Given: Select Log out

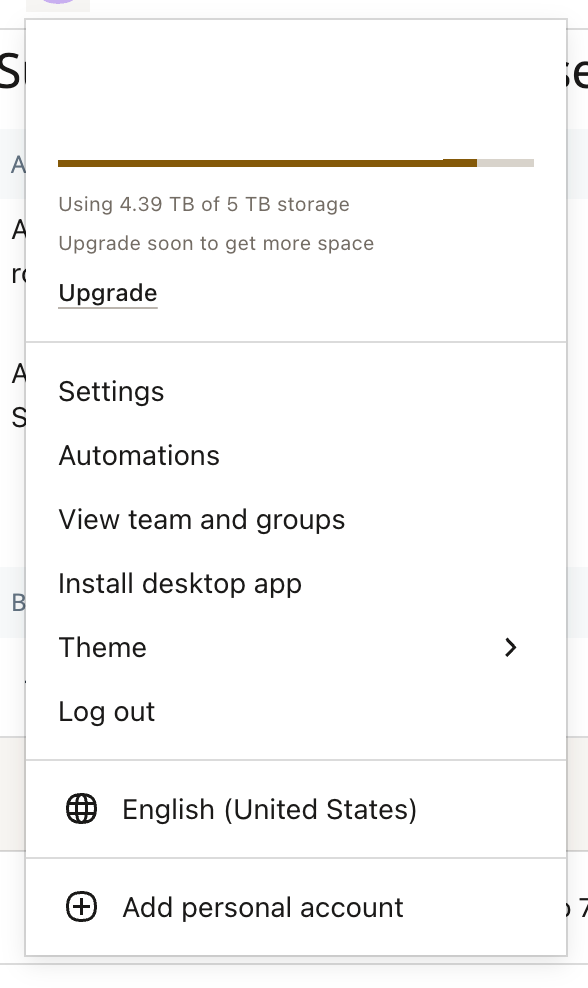Looking at the screenshot, I should click(x=107, y=711).
